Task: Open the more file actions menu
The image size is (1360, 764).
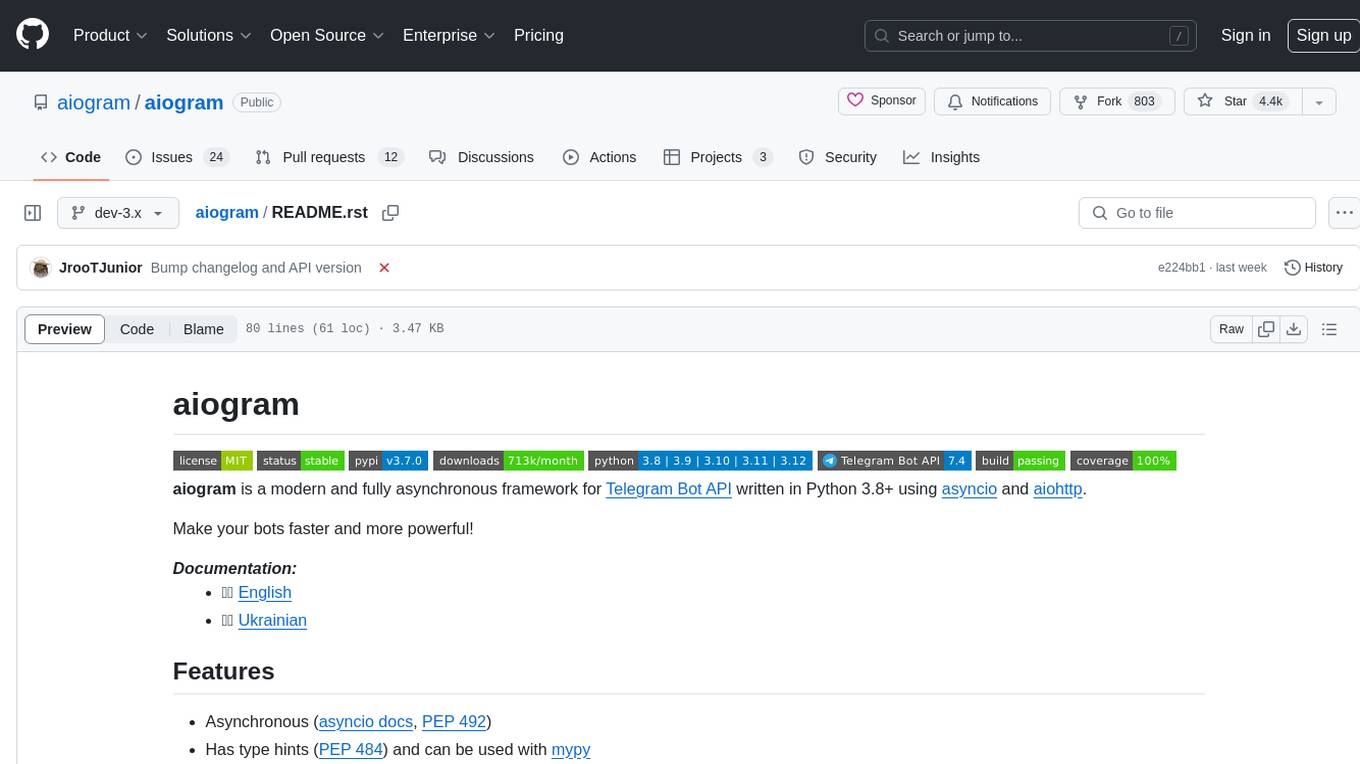Action: [1343, 213]
